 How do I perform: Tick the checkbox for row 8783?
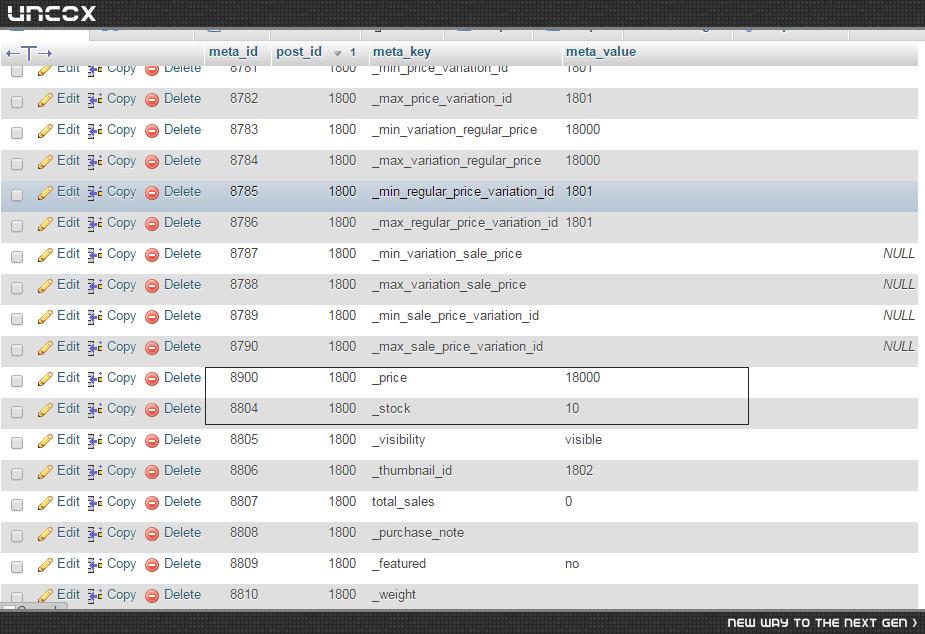(17, 132)
